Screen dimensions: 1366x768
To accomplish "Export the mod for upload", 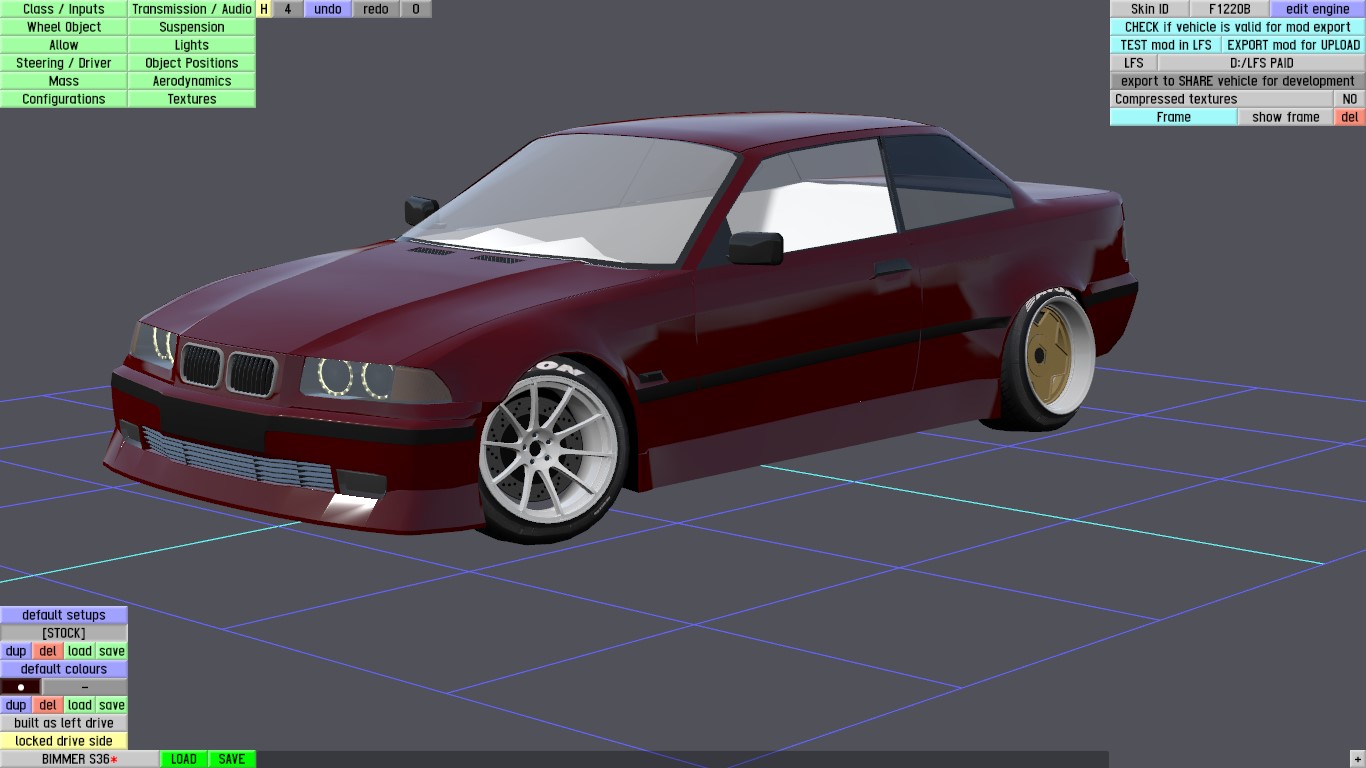I will coord(1294,45).
